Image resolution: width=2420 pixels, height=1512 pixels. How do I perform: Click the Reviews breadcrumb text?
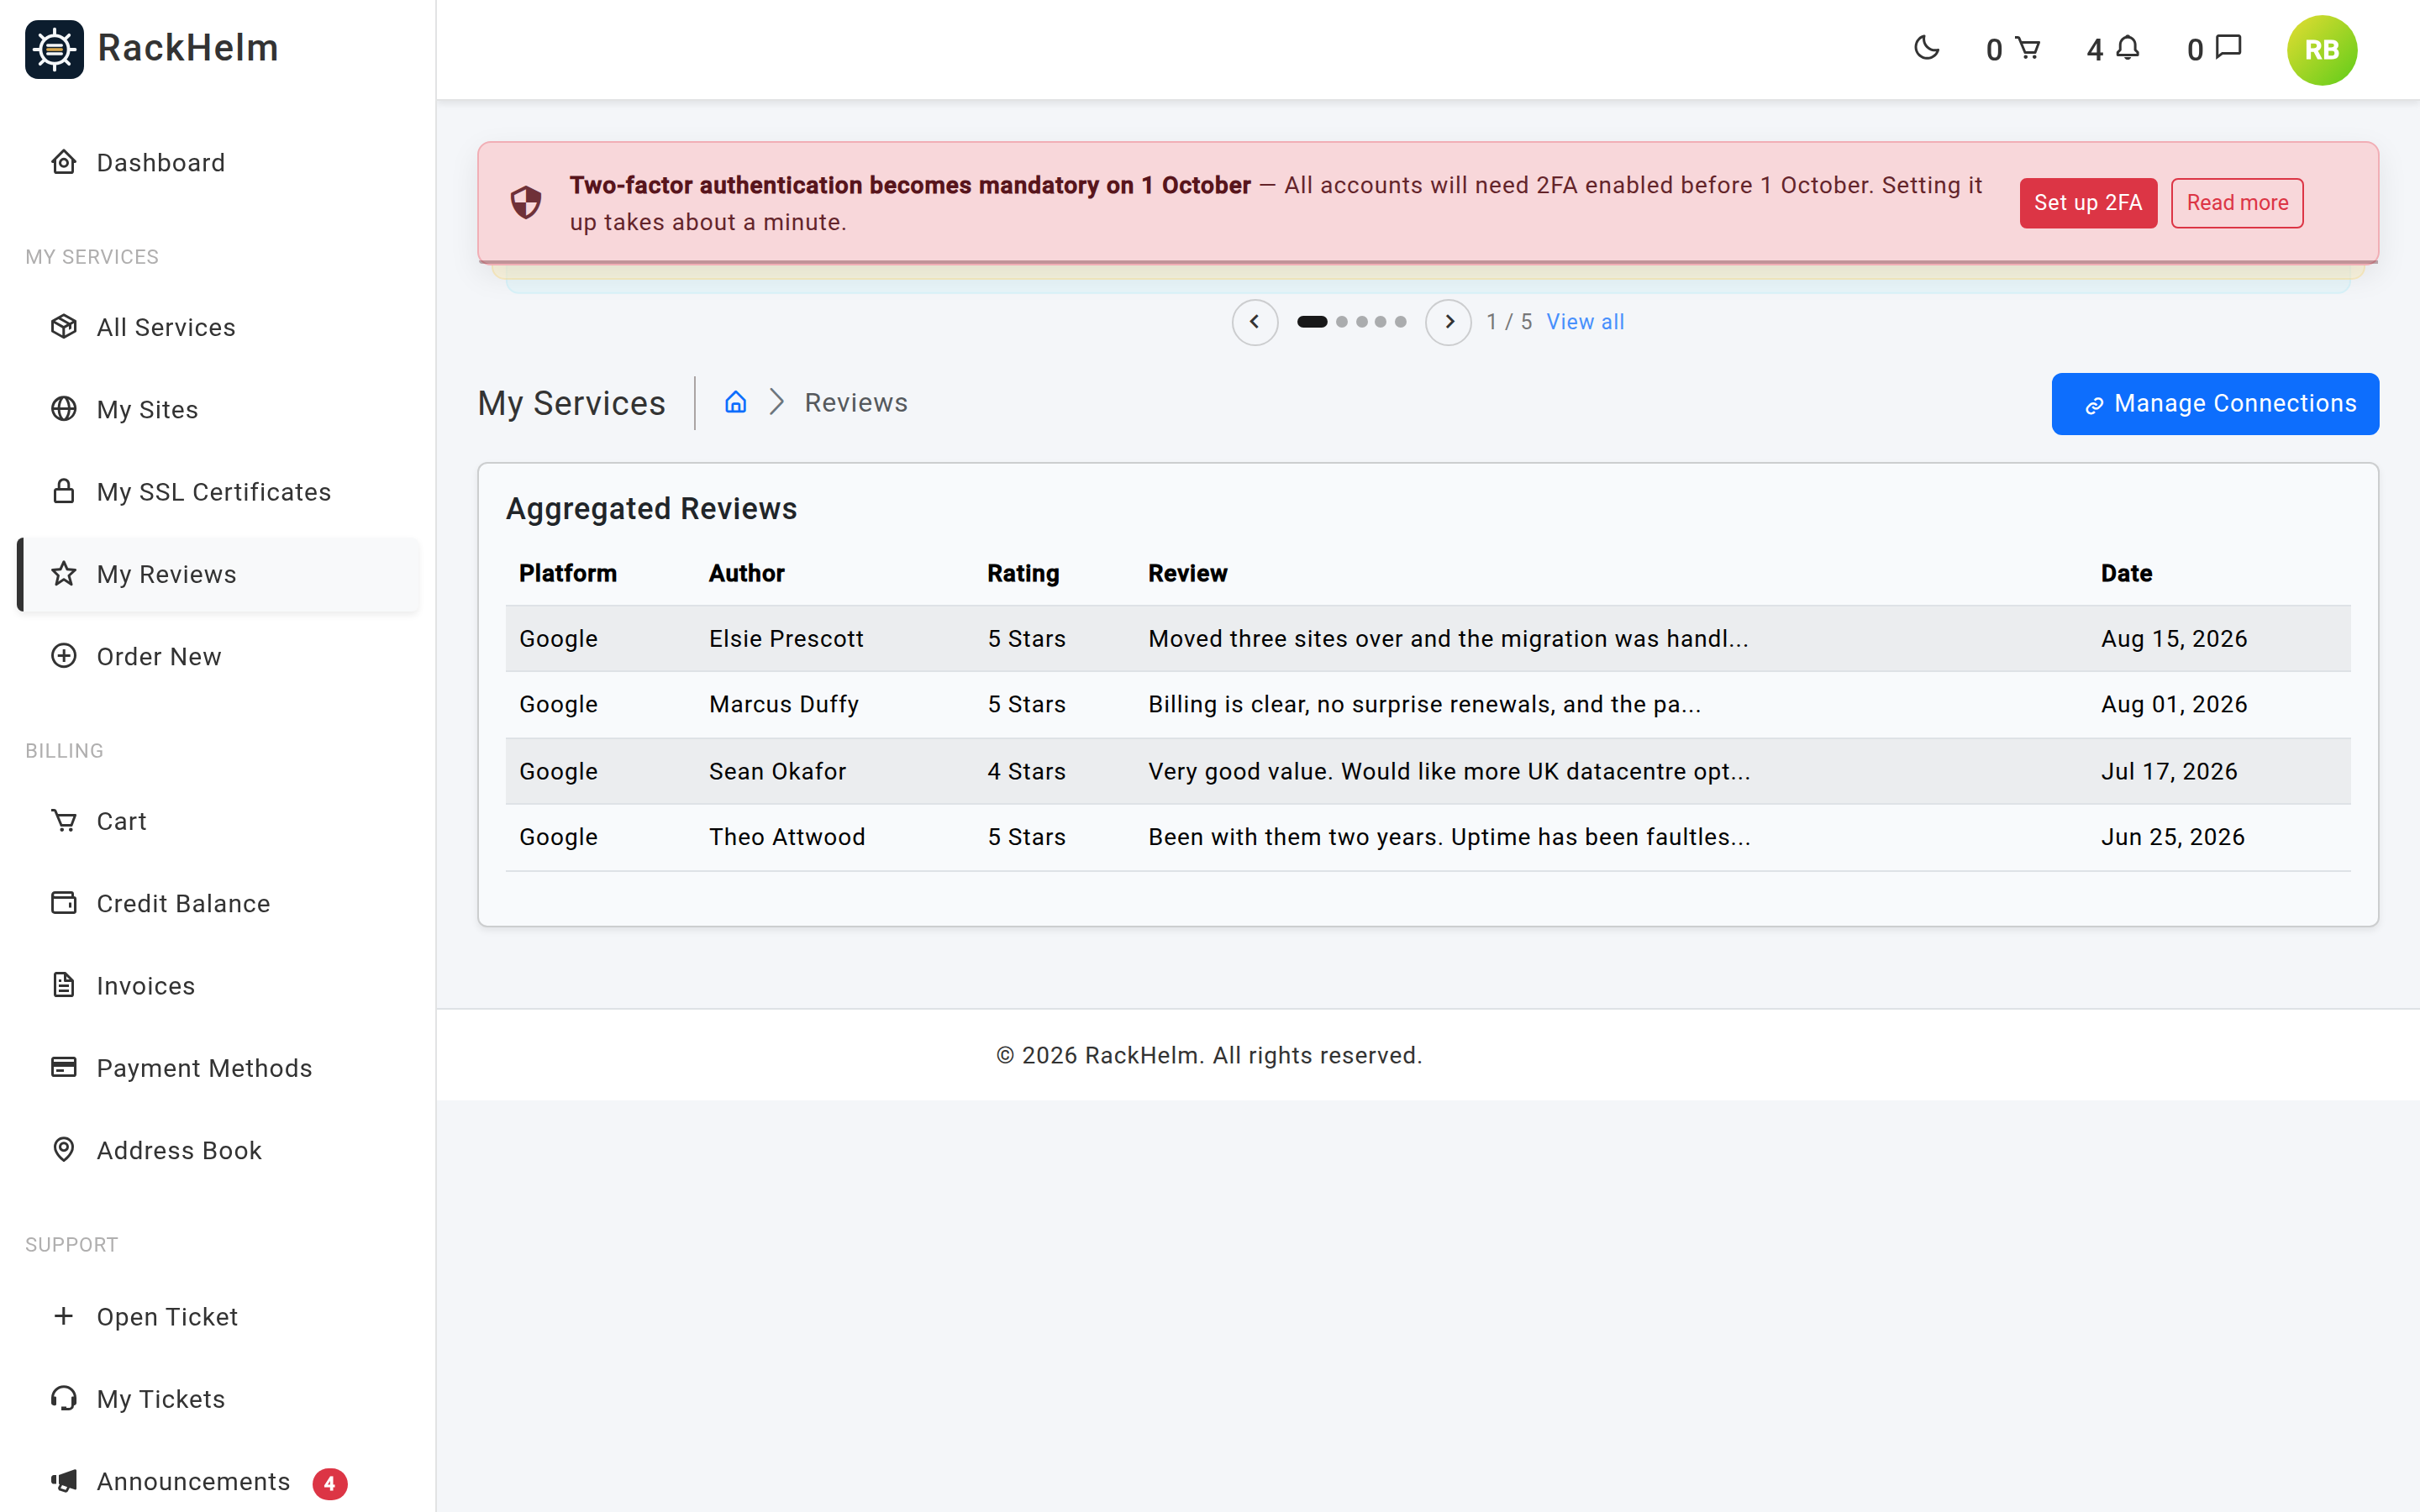pyautogui.click(x=856, y=402)
